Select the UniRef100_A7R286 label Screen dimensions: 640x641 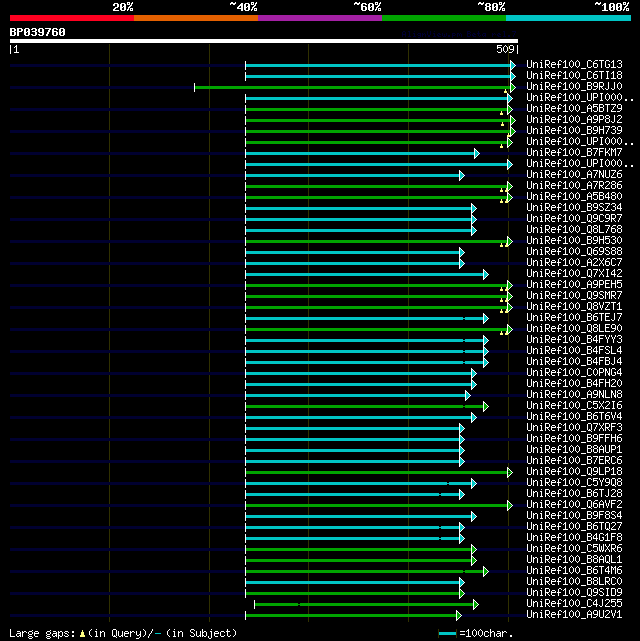[x=574, y=186]
